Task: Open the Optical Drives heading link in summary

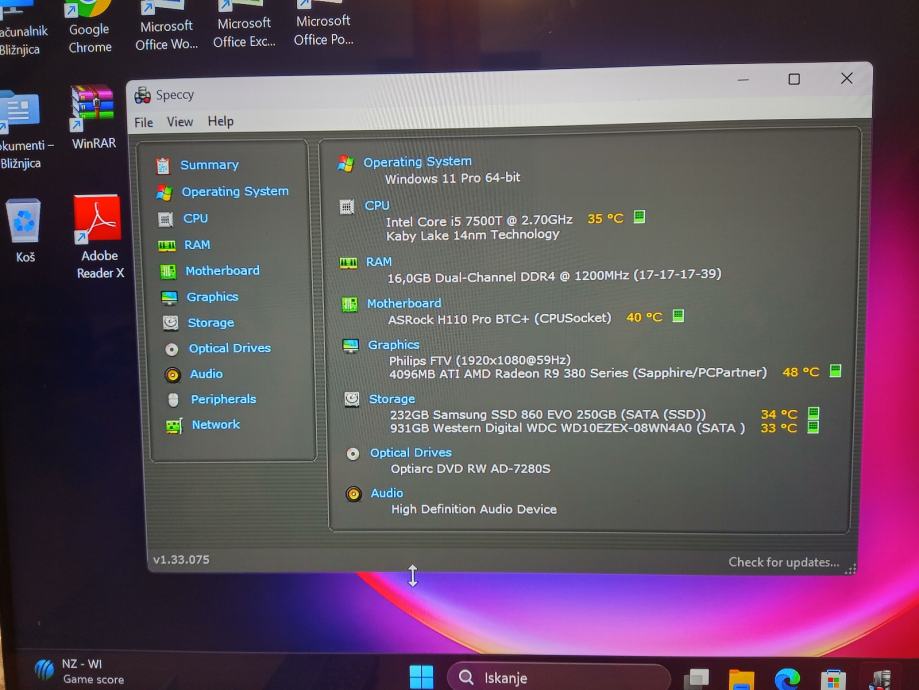Action: coord(410,453)
